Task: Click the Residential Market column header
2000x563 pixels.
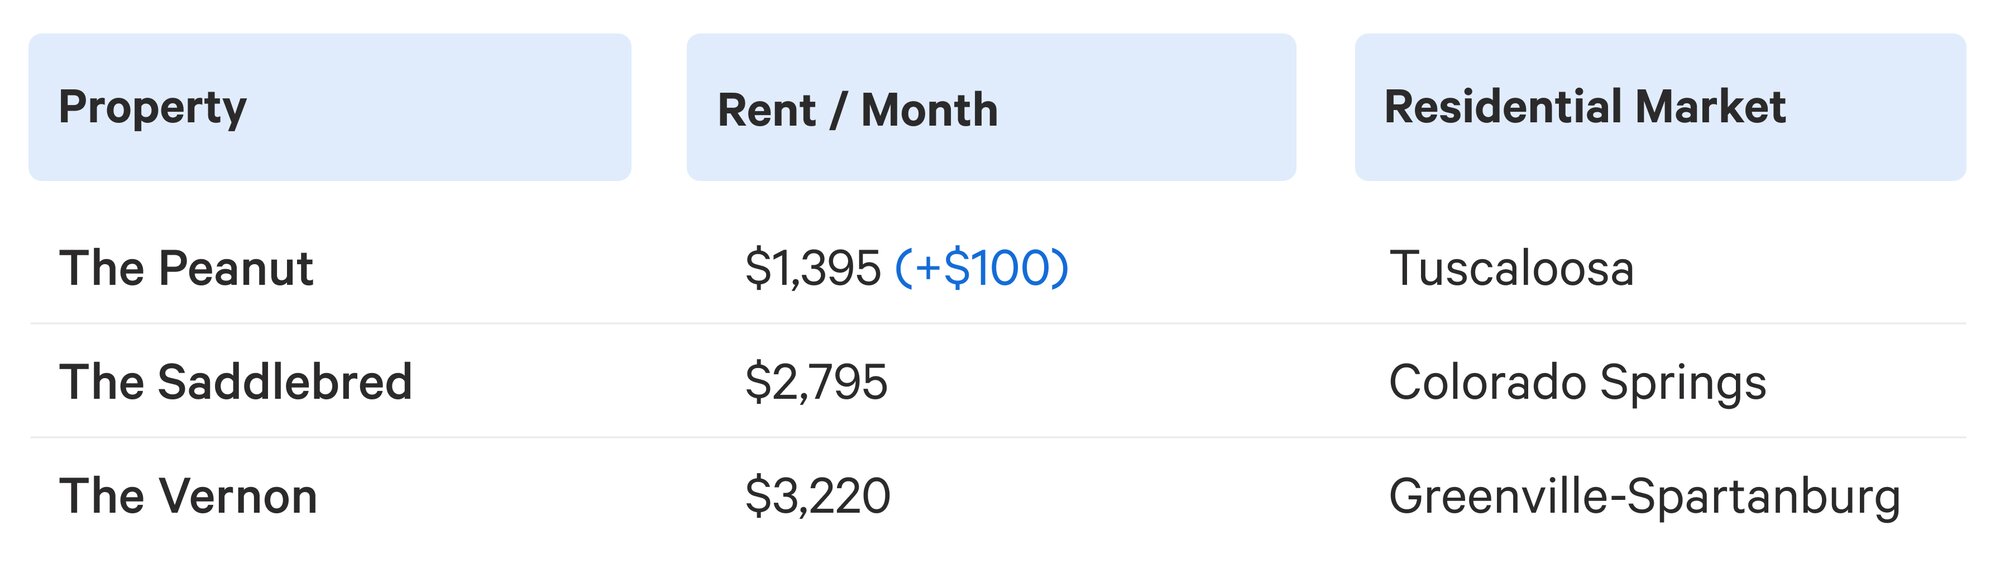Action: point(1660,107)
